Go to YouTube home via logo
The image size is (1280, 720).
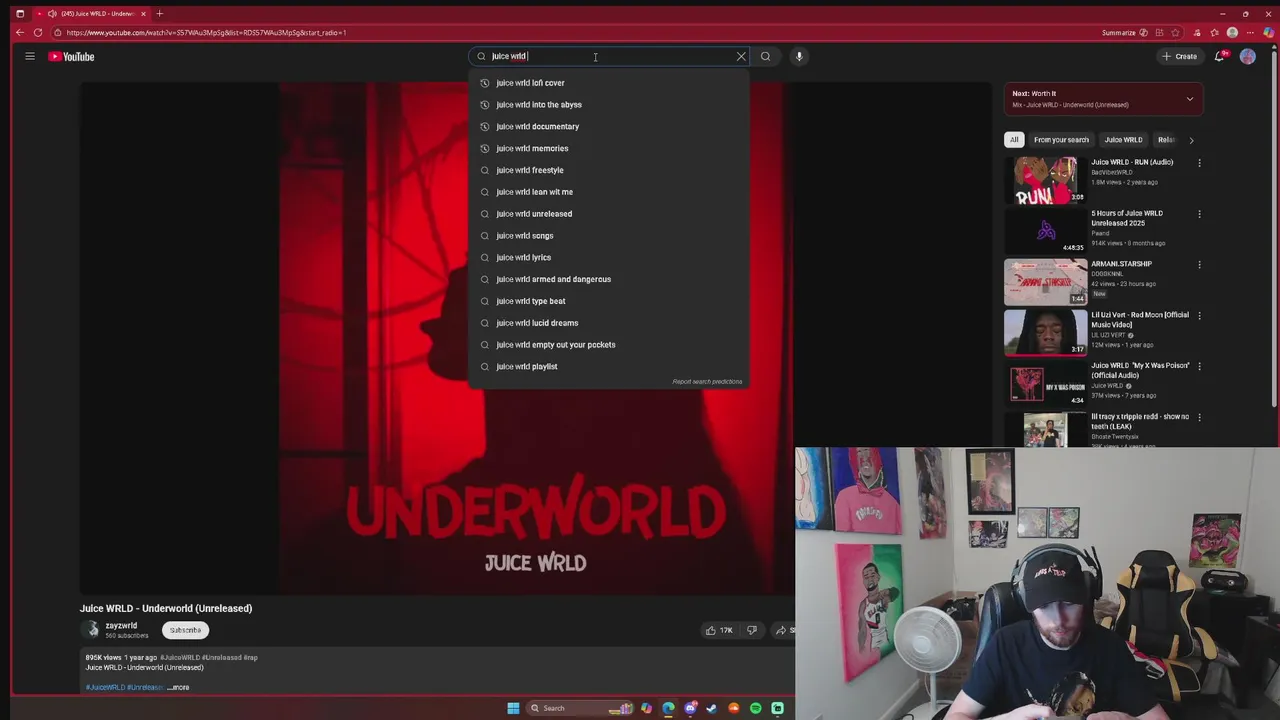71,57
